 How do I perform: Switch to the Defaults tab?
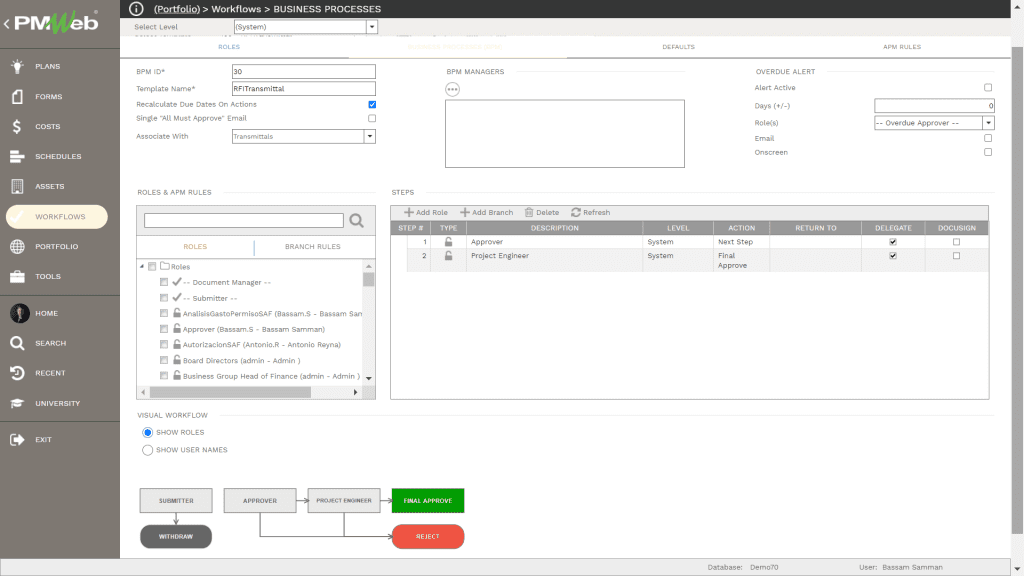coord(679,47)
